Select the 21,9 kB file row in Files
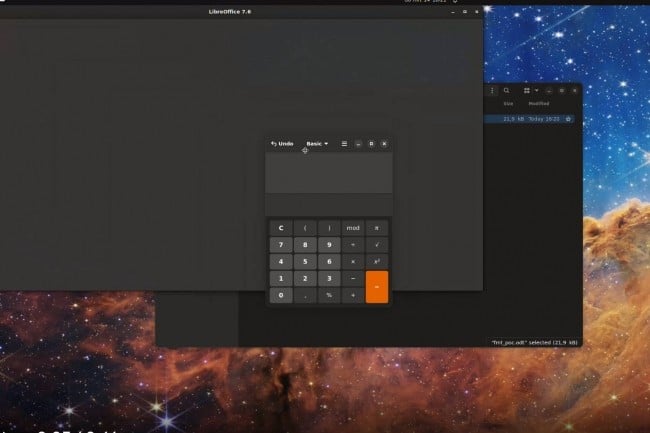Screen dimensions: 650x433 [529, 119]
